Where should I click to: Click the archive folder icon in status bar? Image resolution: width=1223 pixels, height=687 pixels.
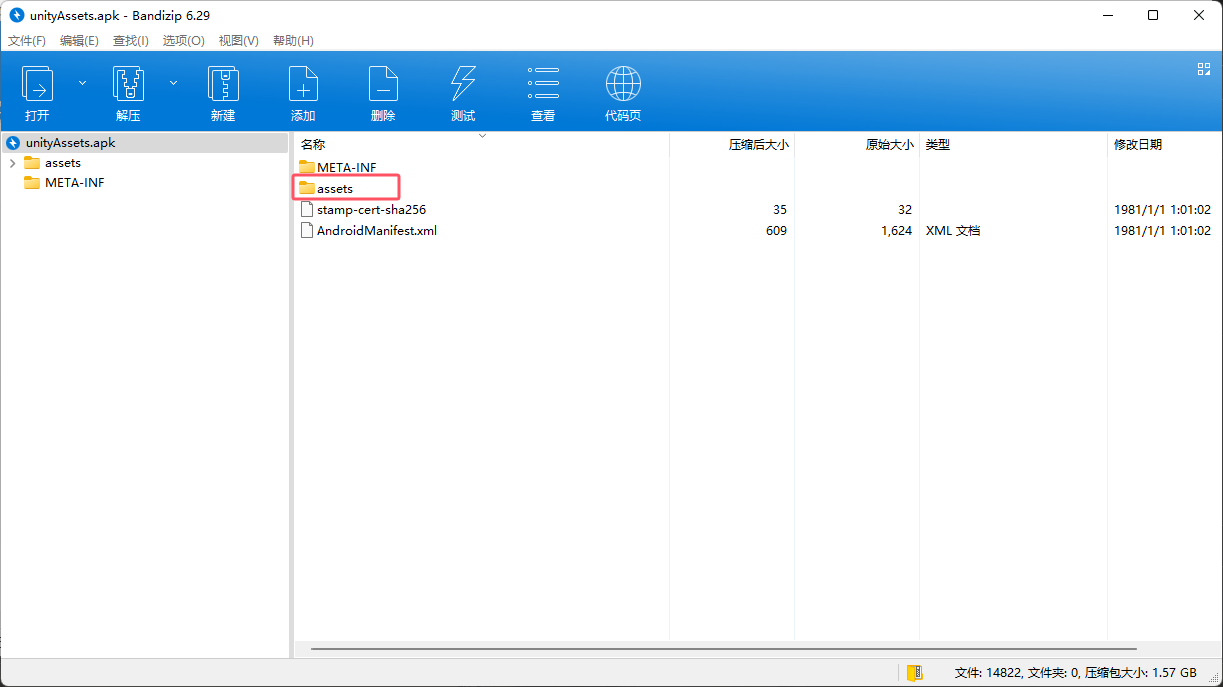(x=914, y=673)
